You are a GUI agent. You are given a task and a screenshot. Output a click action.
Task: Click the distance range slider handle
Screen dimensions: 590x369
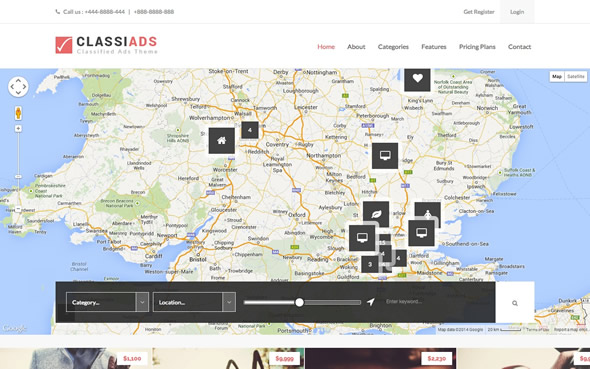(300, 302)
